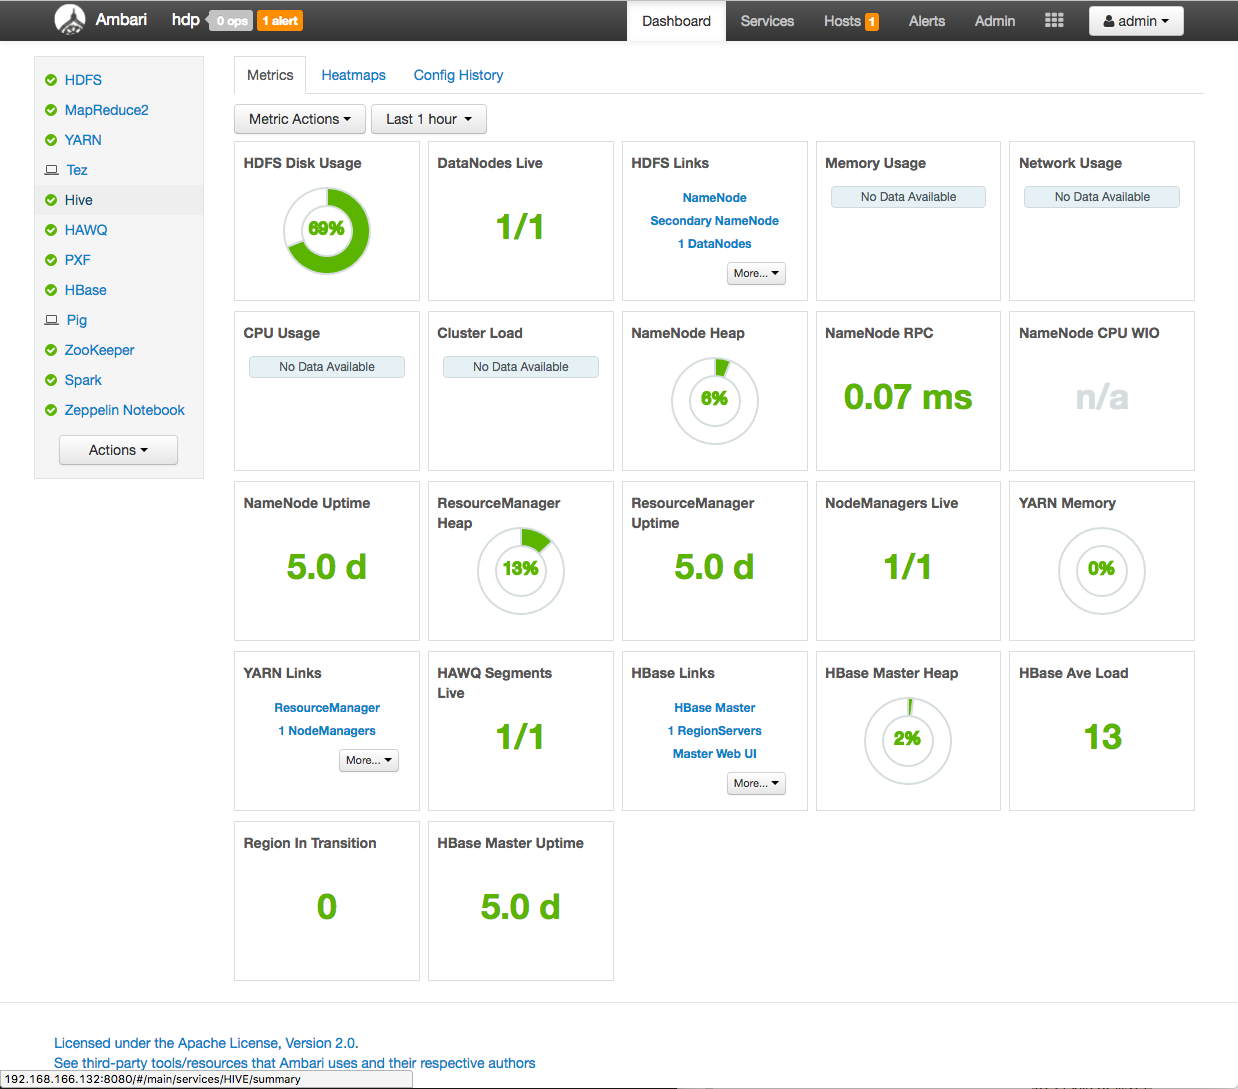The width and height of the screenshot is (1238, 1089).
Task: Click the HDFS Disk Usage donut chart
Action: pyautogui.click(x=326, y=231)
